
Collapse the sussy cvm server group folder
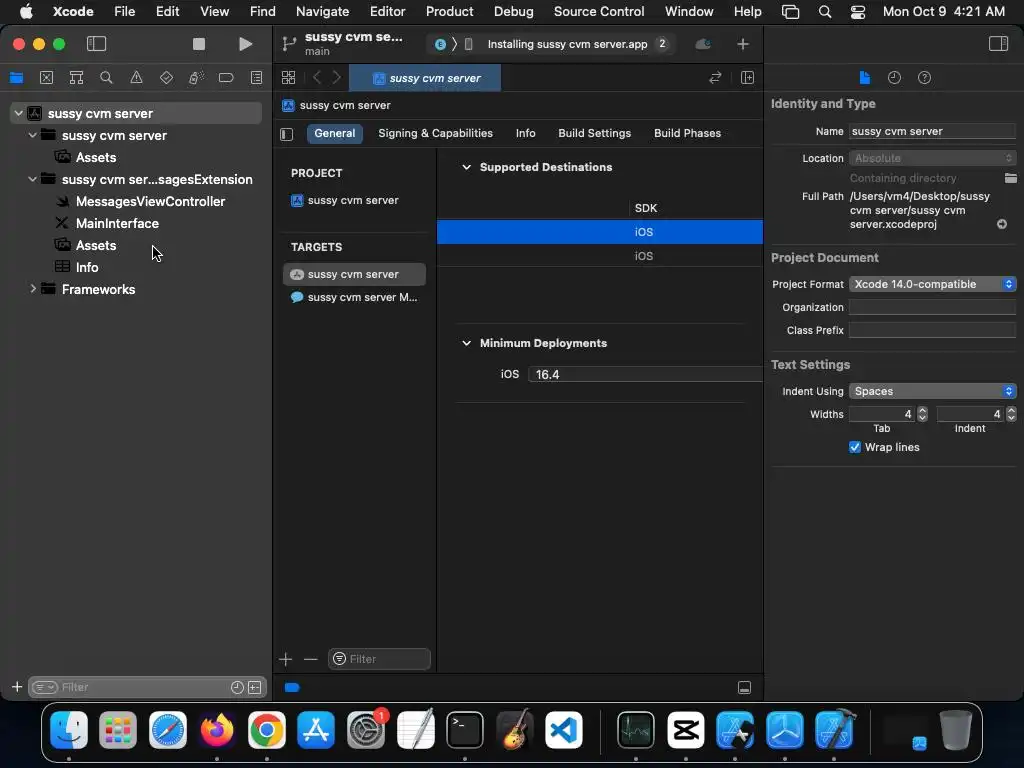coord(33,135)
